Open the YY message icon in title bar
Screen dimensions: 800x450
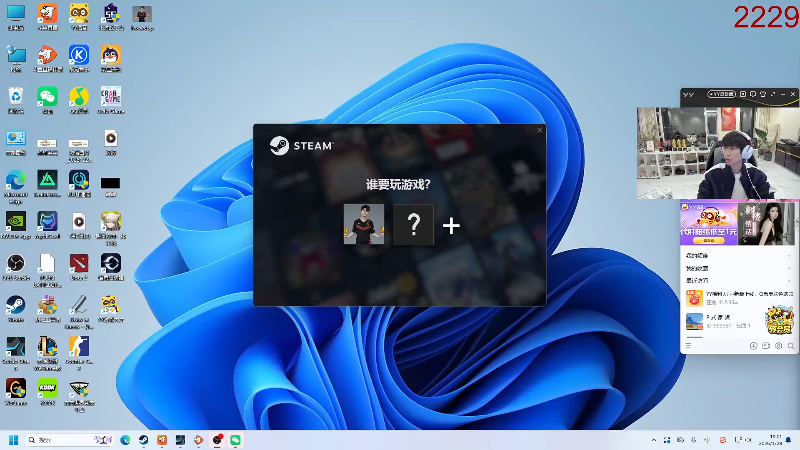point(753,94)
